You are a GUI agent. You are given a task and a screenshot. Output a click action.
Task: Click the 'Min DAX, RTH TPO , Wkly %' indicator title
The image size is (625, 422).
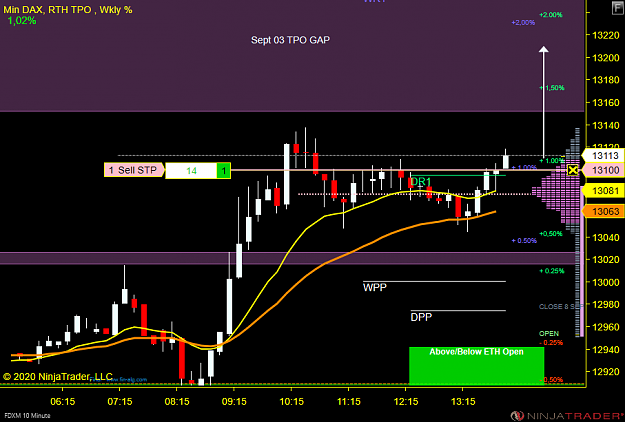coord(68,10)
